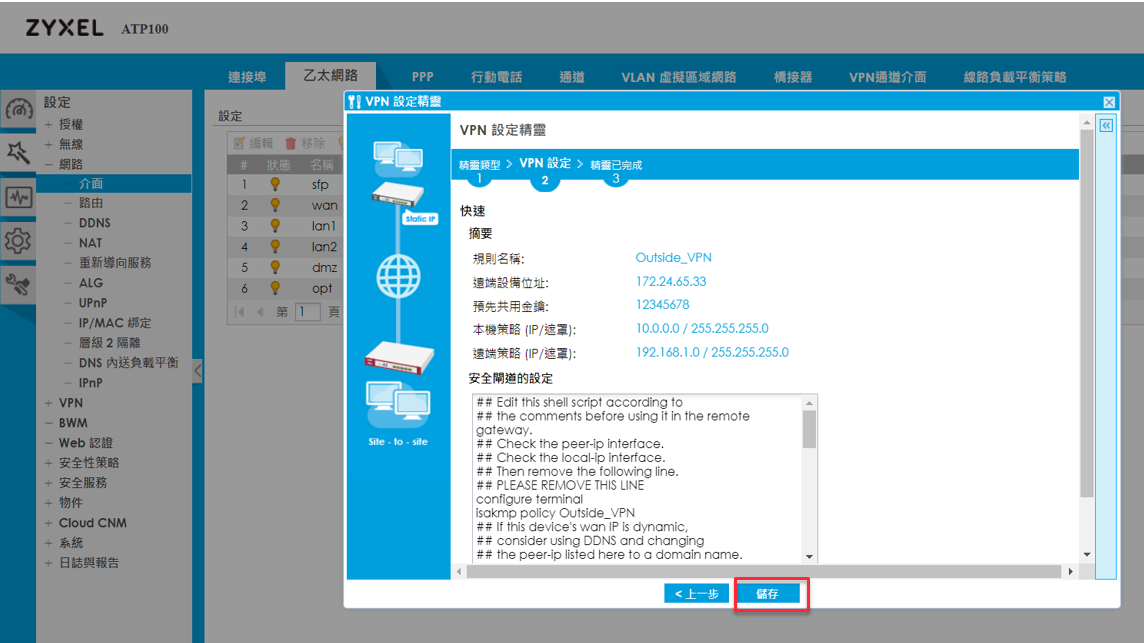Switch to the VPN通道介面 tab
The image size is (1144, 643).
[x=887, y=77]
